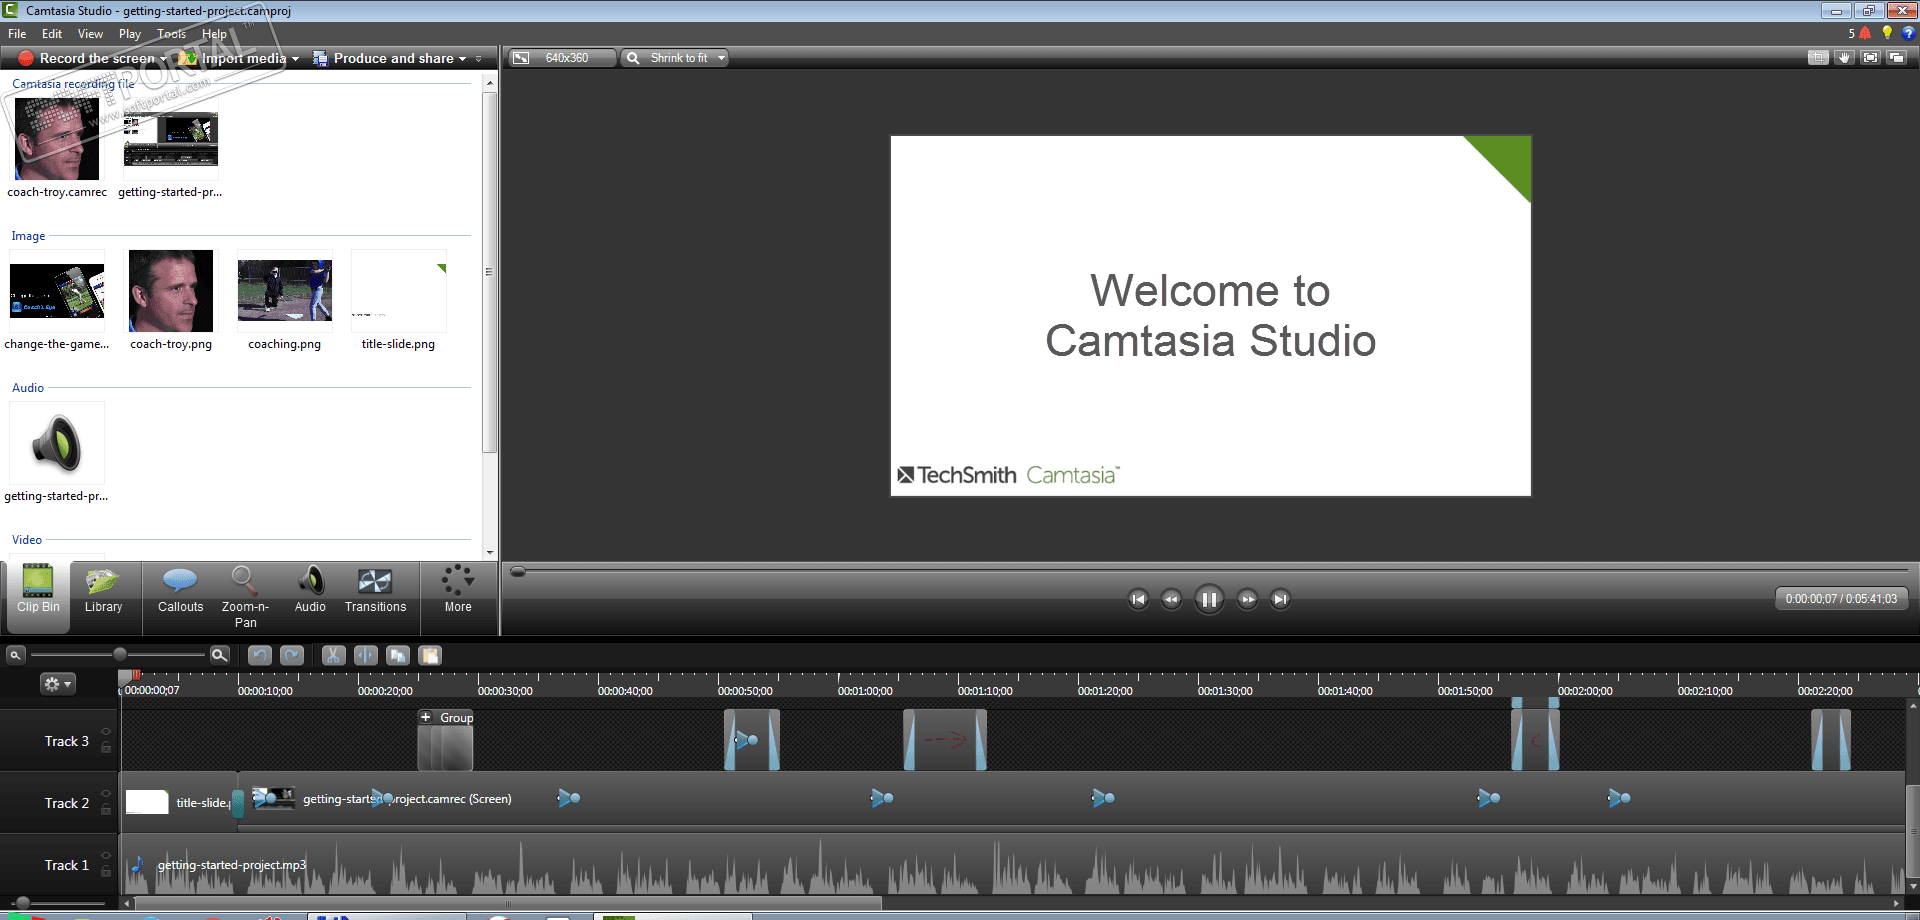This screenshot has height=920, width=1920.
Task: Open the Library panel
Action: (103, 590)
